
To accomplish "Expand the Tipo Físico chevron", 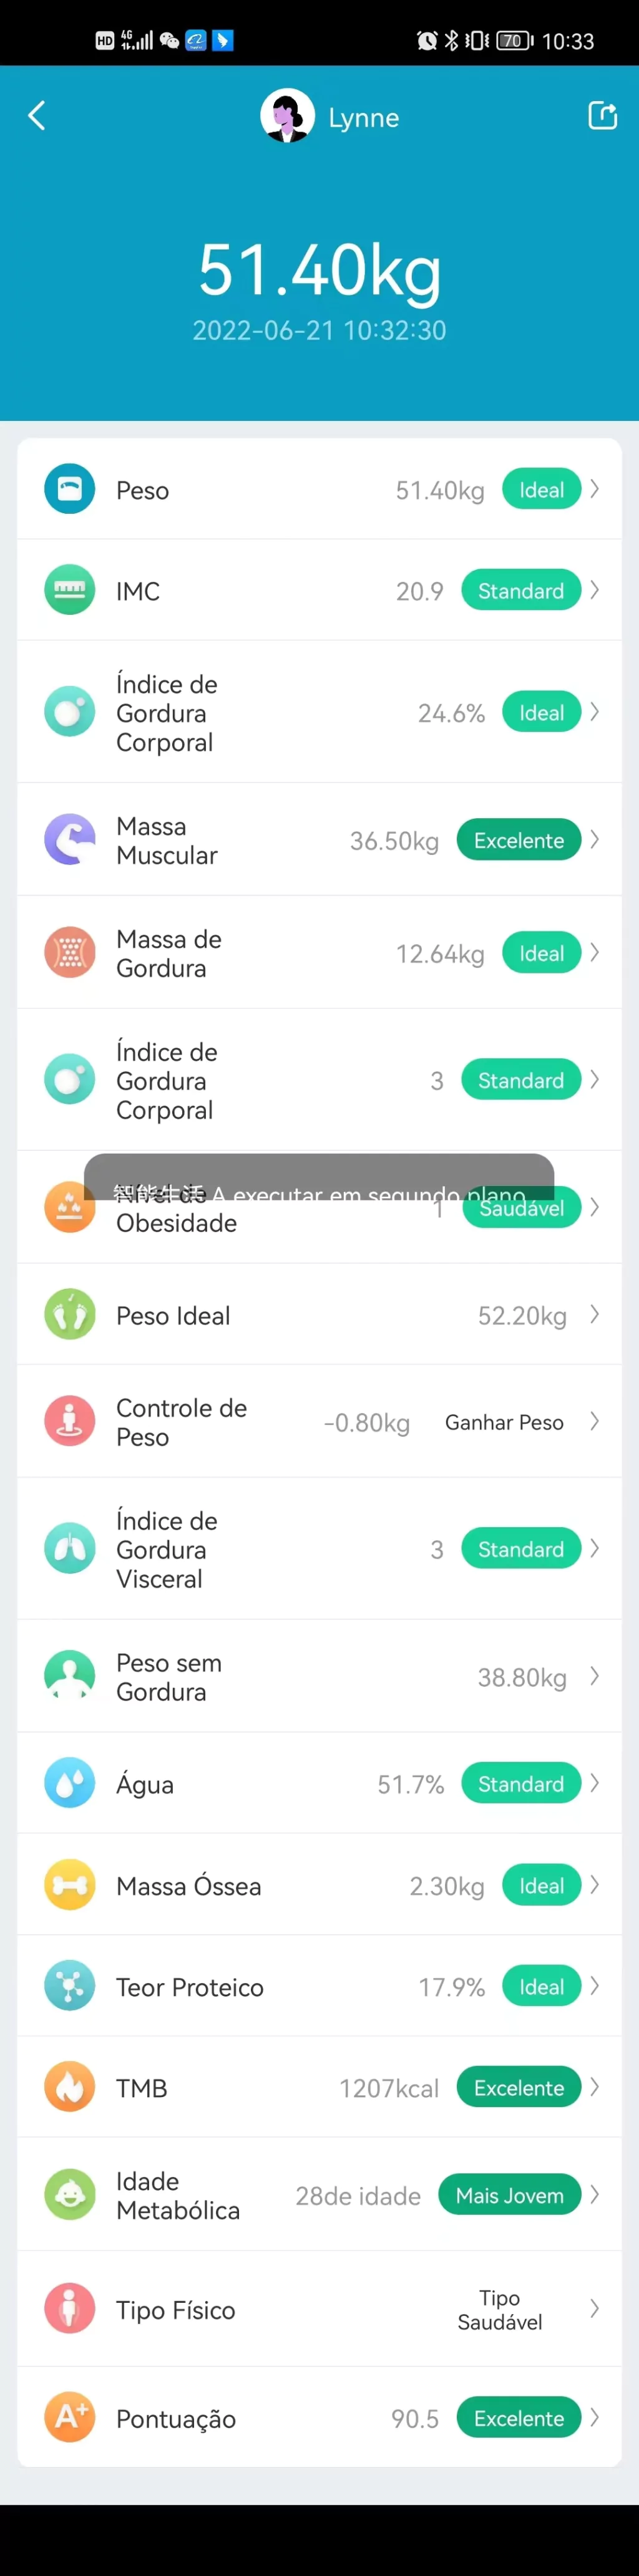I will (595, 2309).
